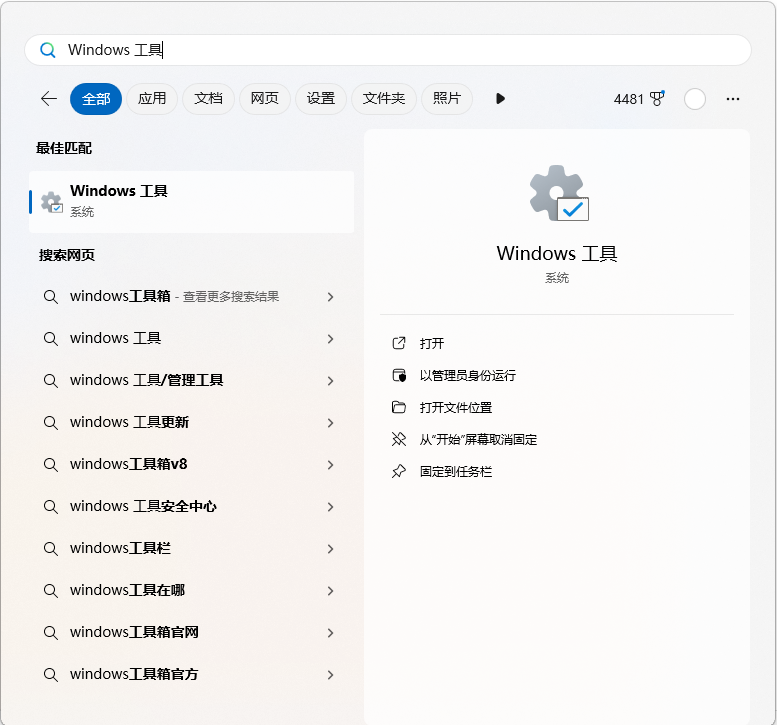Open the Windows 工具 best match result

point(191,202)
